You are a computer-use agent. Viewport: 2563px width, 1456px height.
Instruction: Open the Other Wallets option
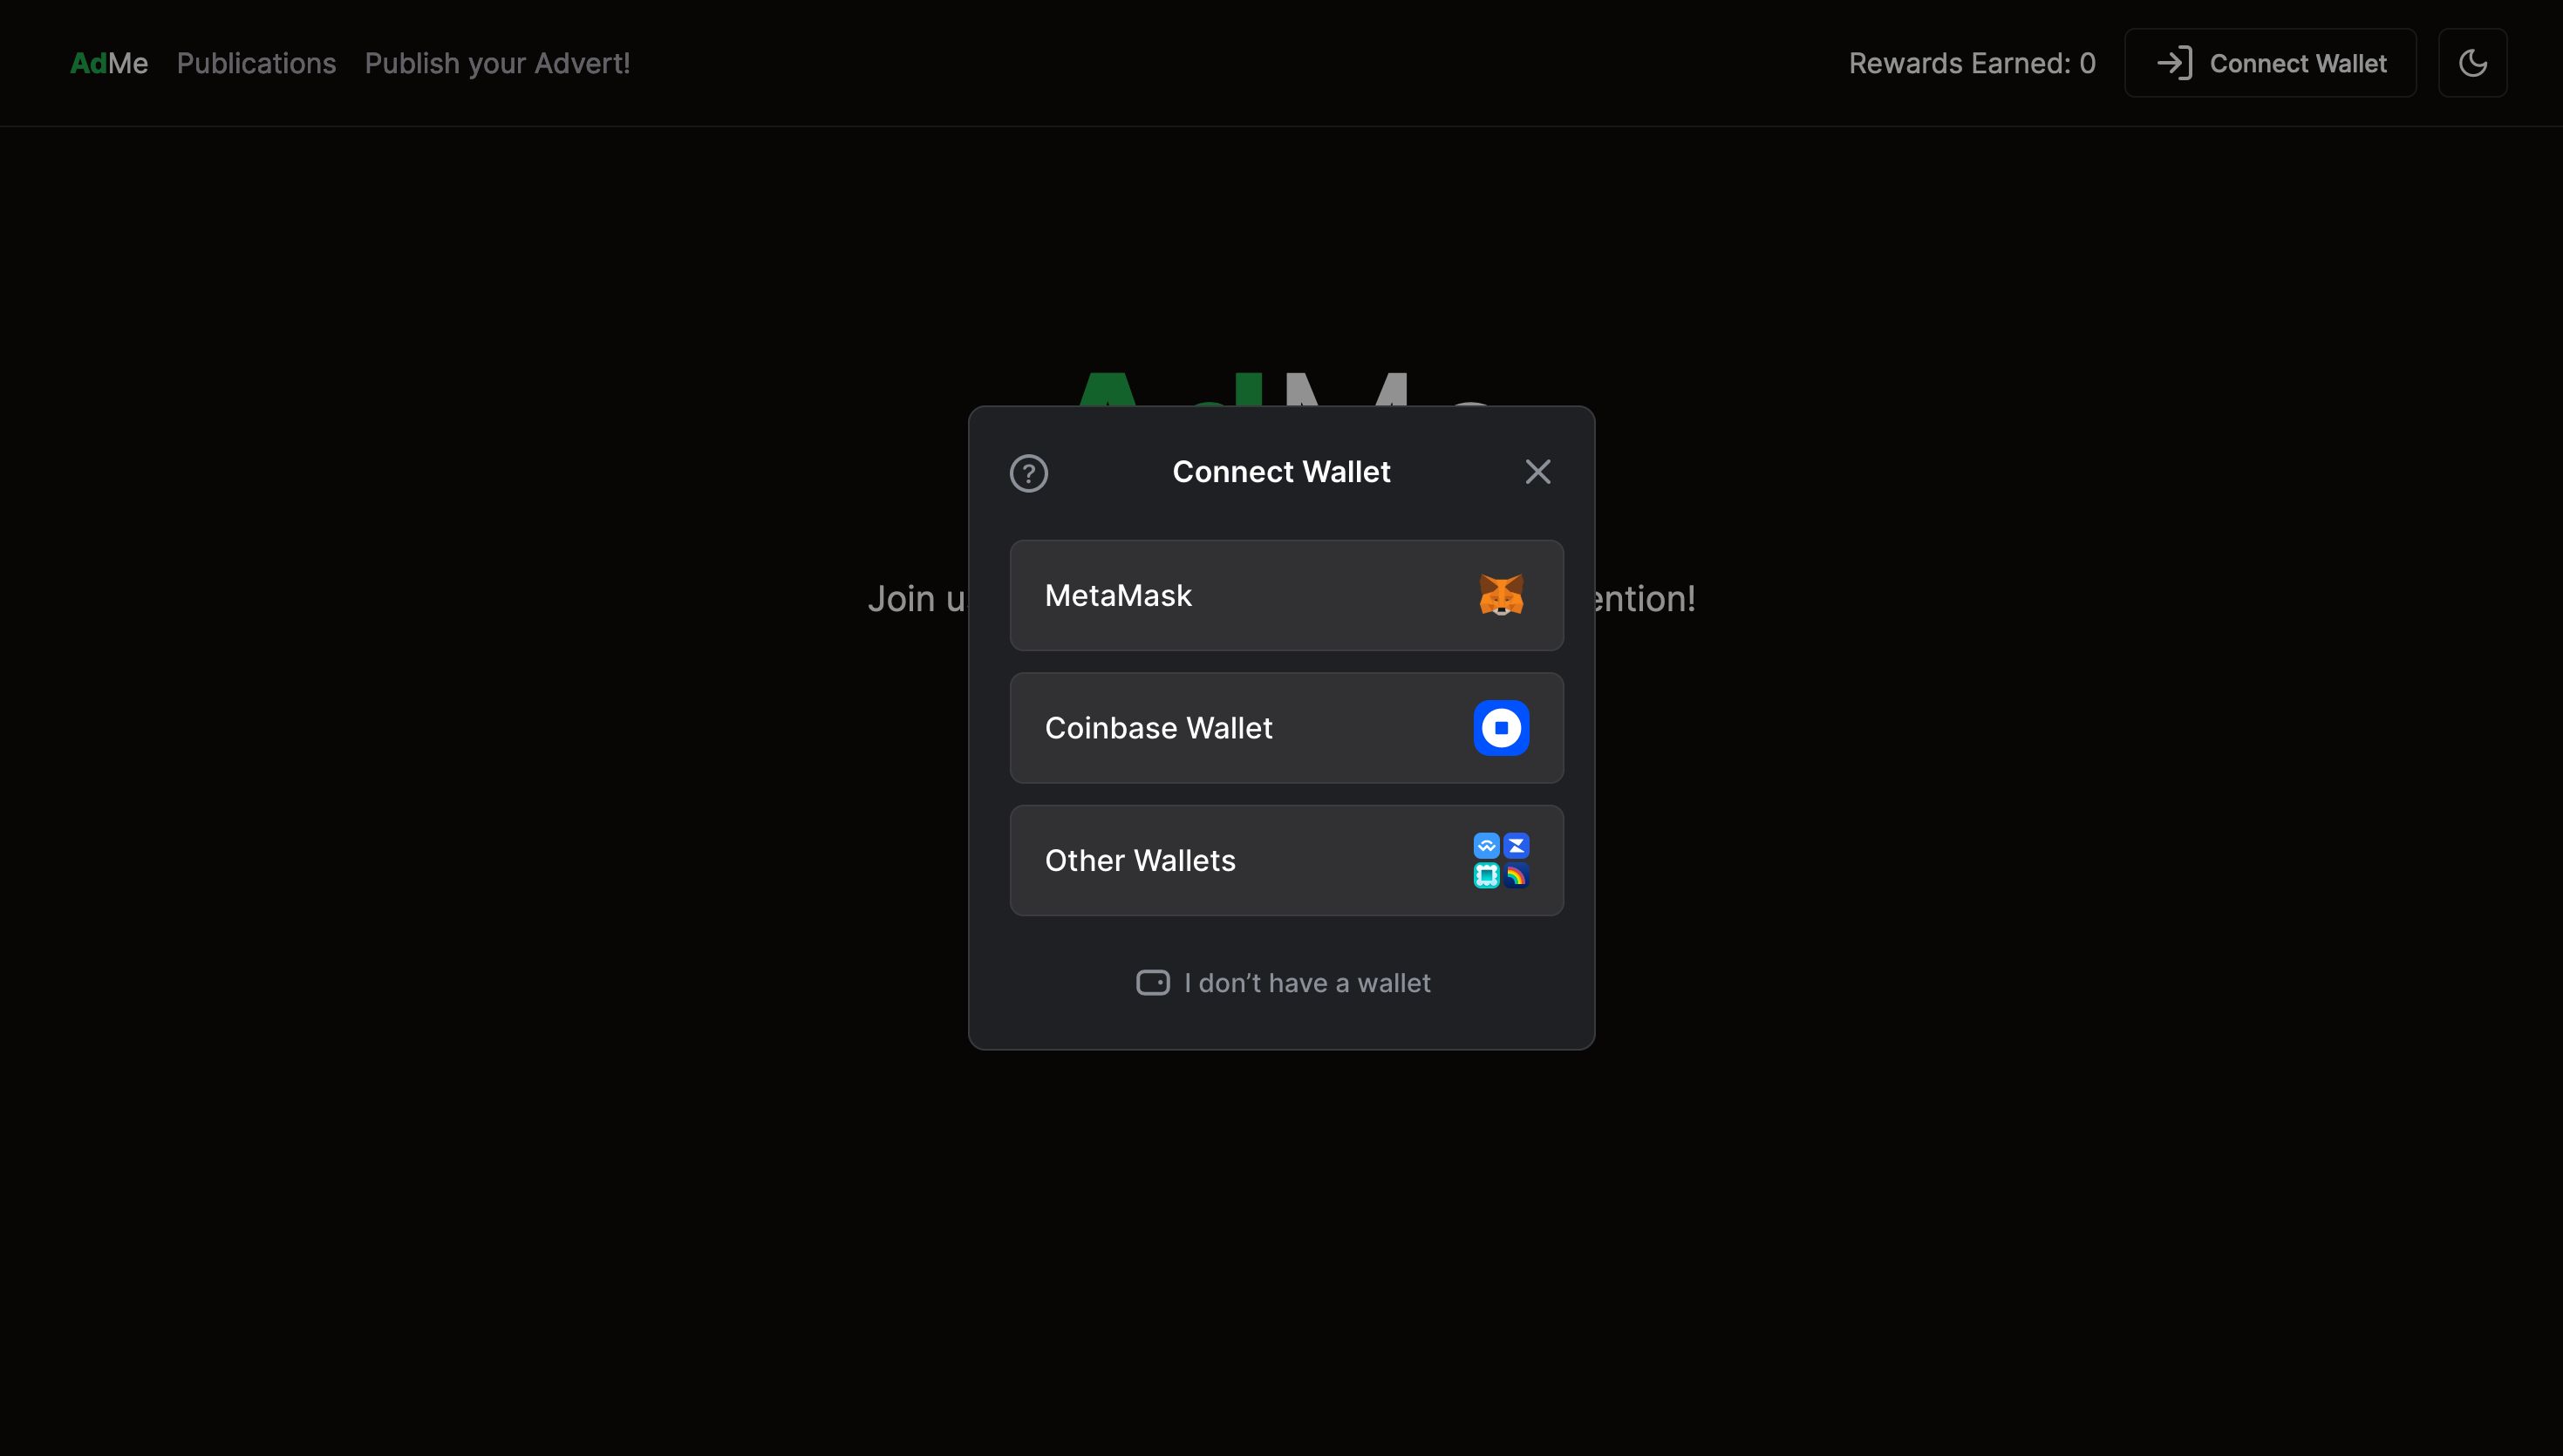[1286, 860]
